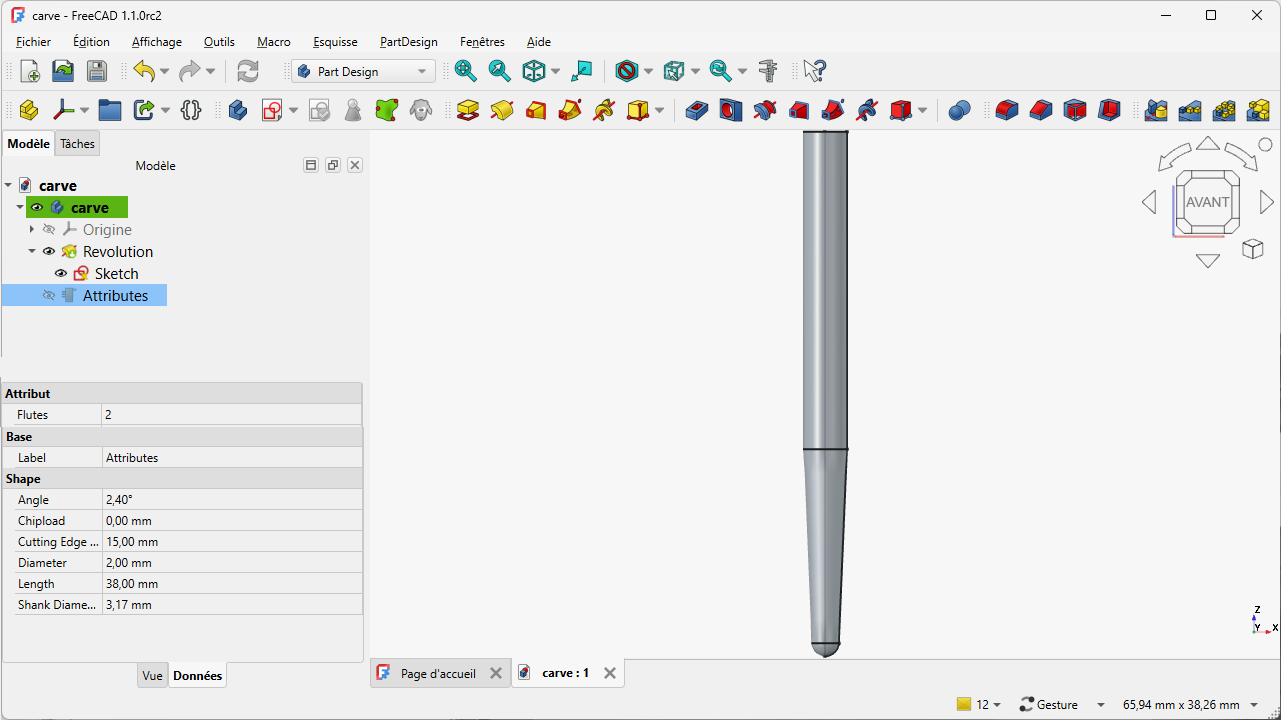The width and height of the screenshot is (1281, 720).
Task: Click the Create sketch icon
Action: [271, 110]
